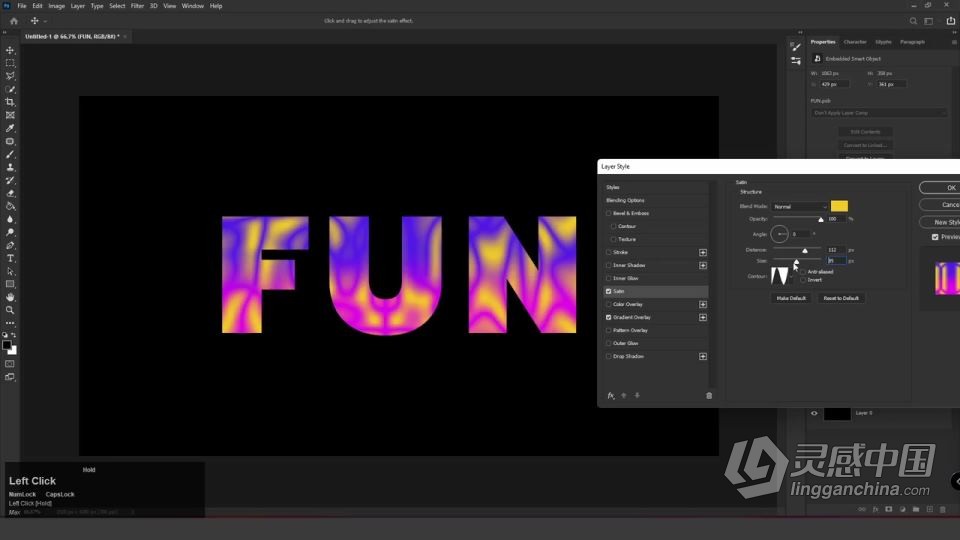Add another Color Overlay with plus
Viewport: 960px width, 540px height.
click(703, 304)
